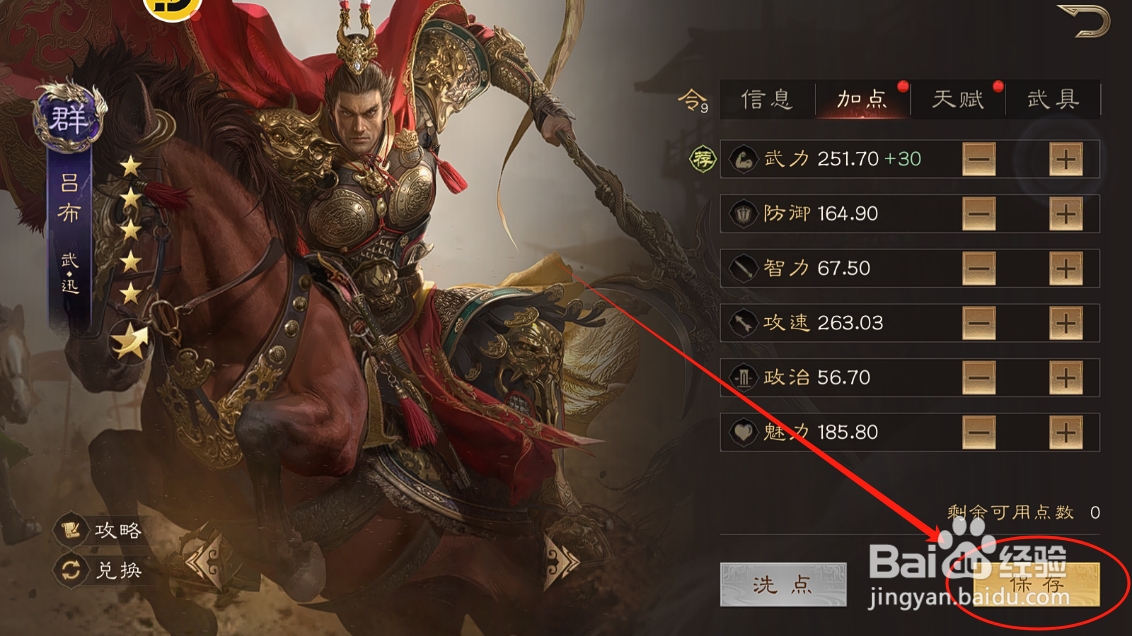The image size is (1132, 636).
Task: Add a point to 攻速
Action: pyautogui.click(x=1066, y=323)
